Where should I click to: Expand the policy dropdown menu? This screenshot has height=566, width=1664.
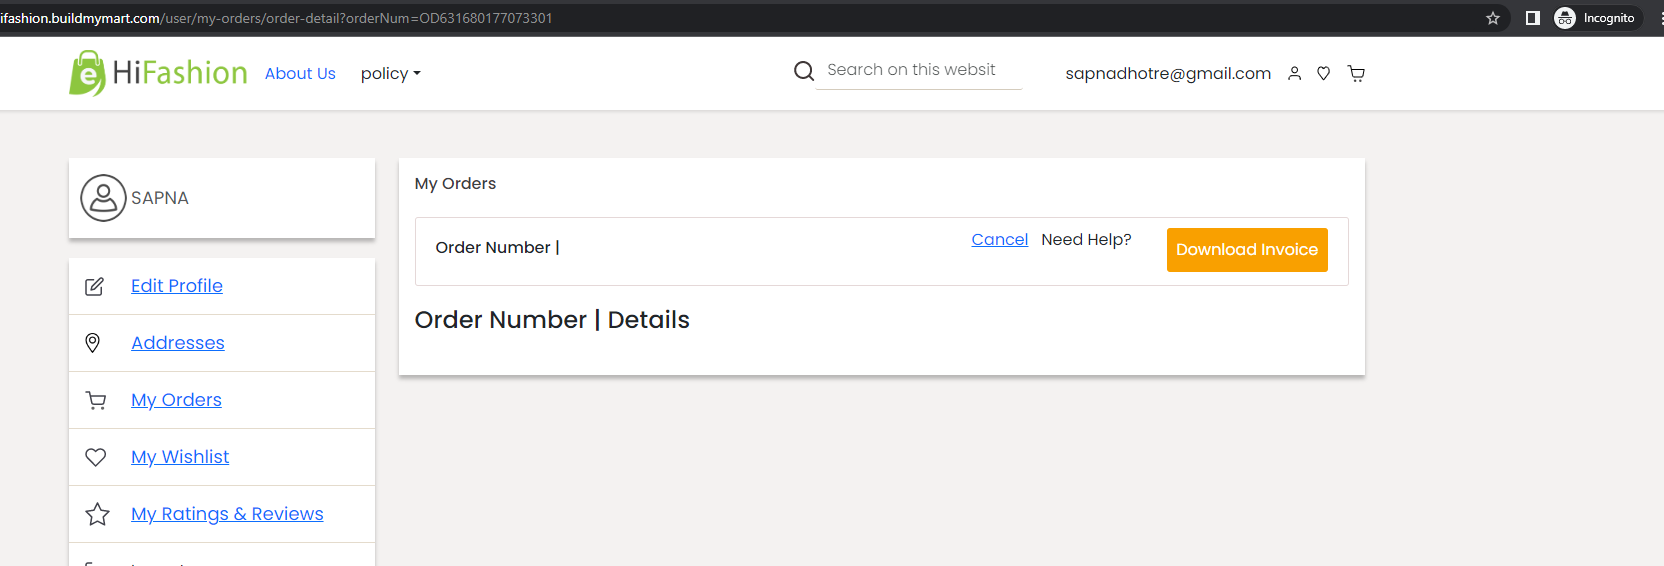click(391, 73)
